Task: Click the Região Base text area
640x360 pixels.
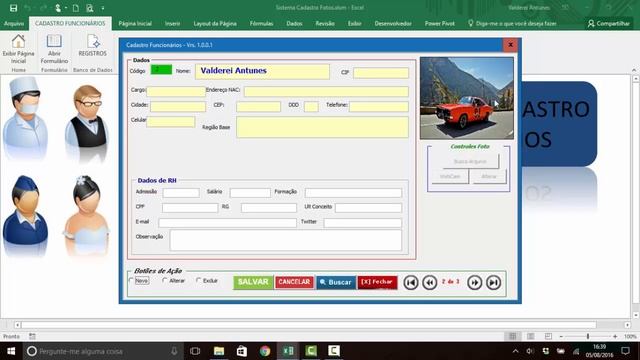Action: click(322, 127)
